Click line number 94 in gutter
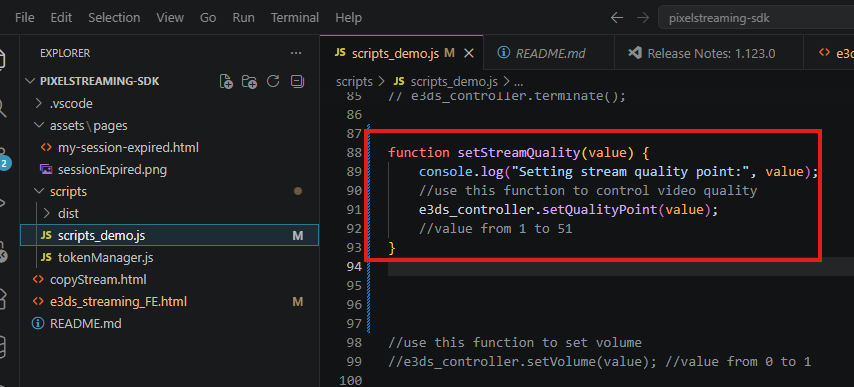 [354, 267]
